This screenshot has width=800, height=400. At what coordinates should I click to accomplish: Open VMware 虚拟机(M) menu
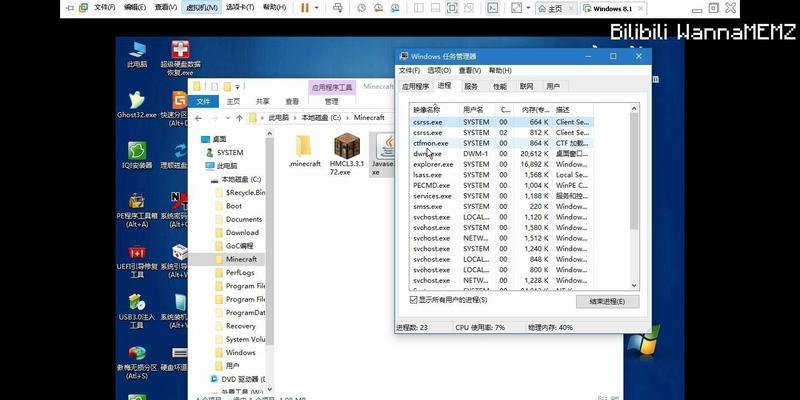(x=202, y=8)
